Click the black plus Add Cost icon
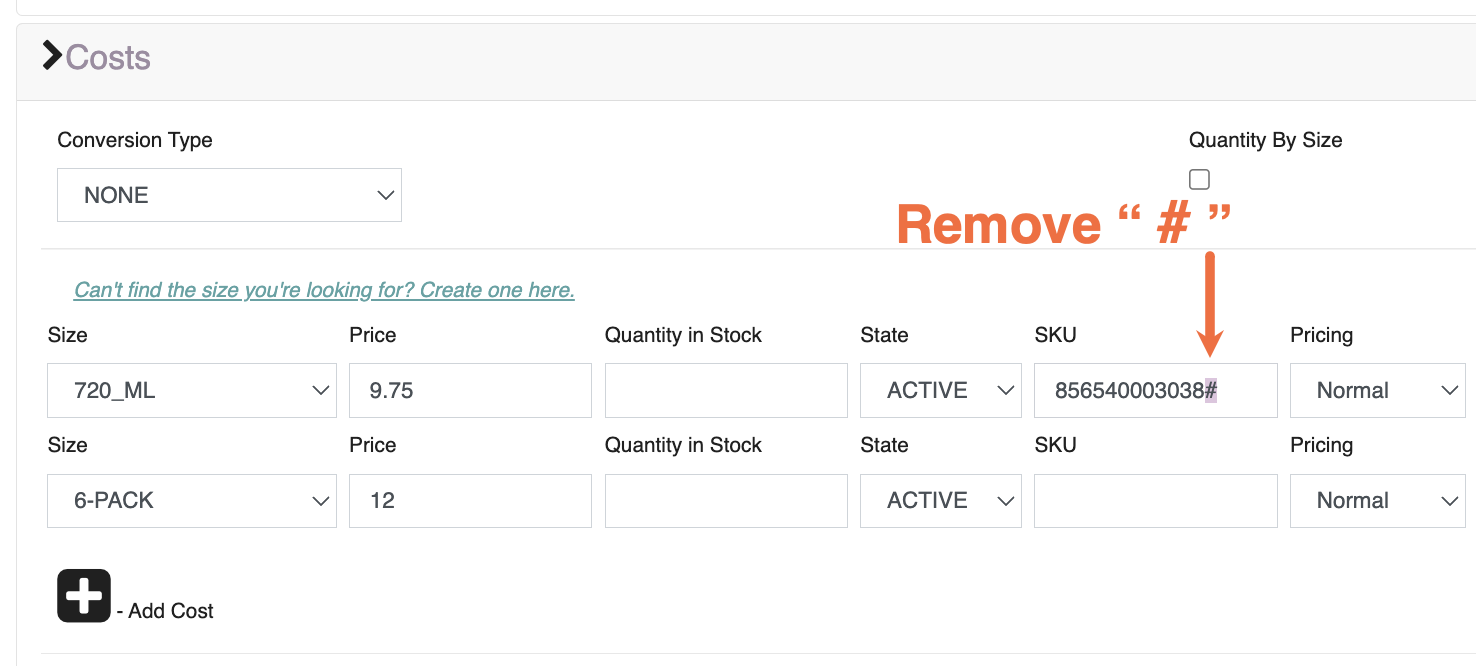The height and width of the screenshot is (666, 1476). [84, 596]
